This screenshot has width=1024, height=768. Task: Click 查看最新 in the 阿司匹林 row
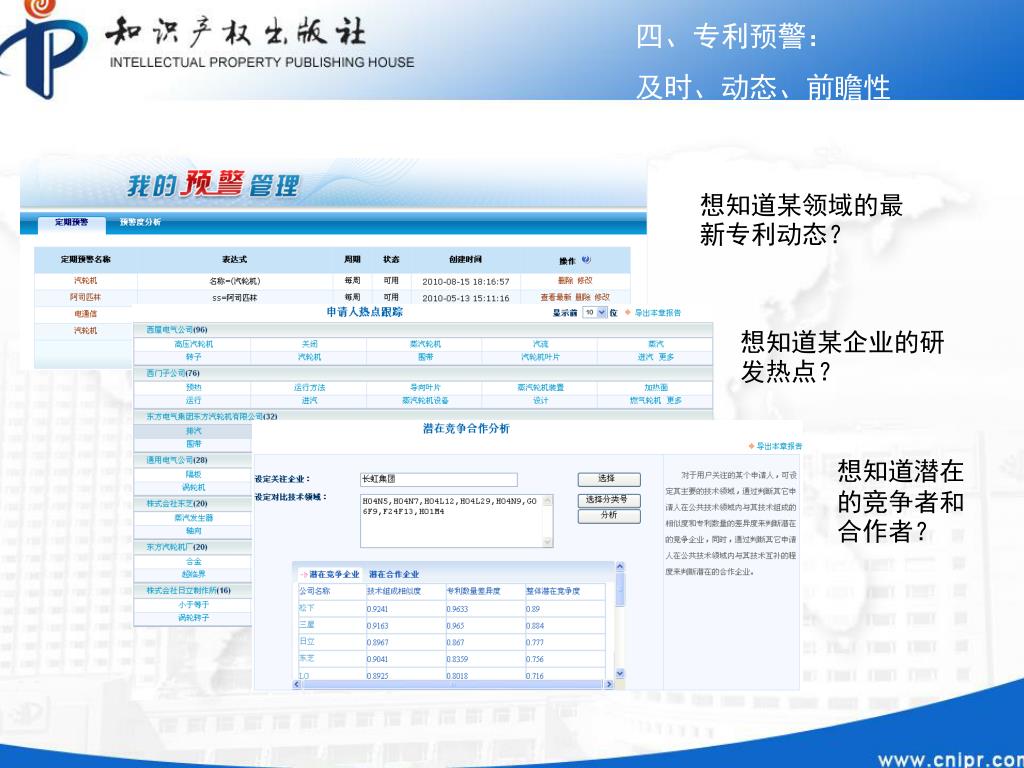[x=556, y=297]
